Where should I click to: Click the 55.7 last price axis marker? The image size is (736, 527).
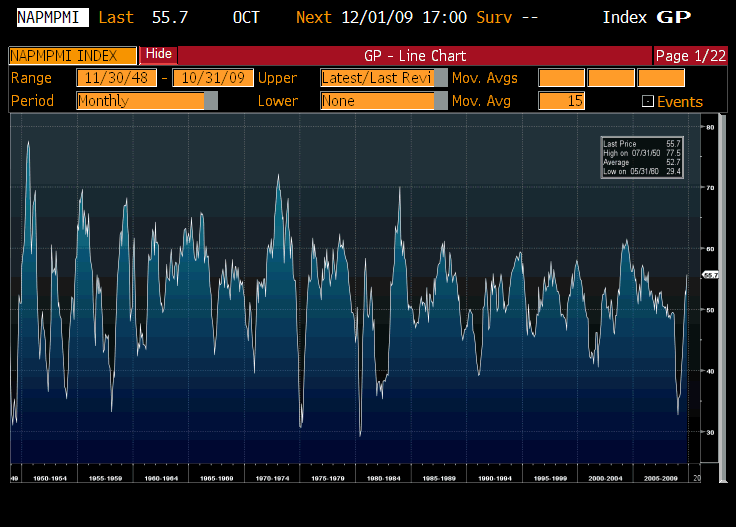[x=711, y=274]
